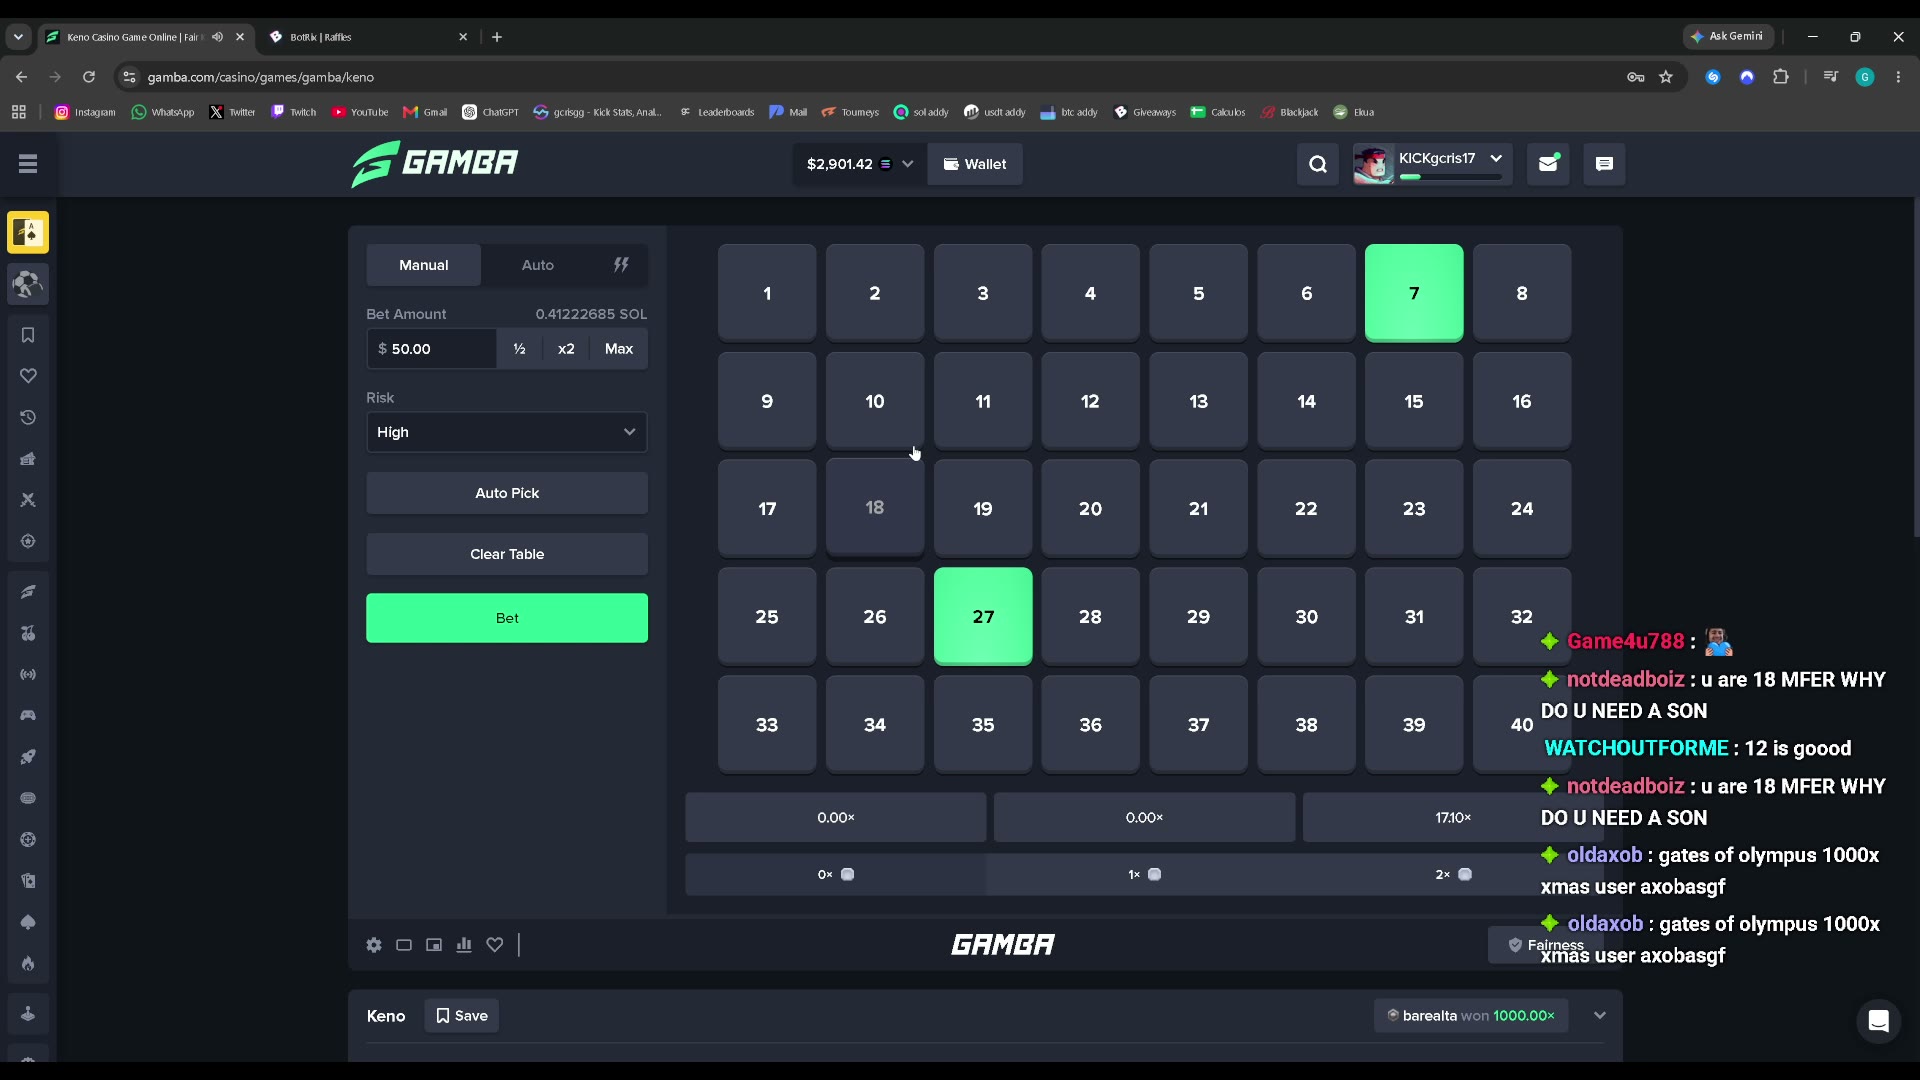Open the search icon in header
This screenshot has height=1080, width=1920.
coord(1318,164)
